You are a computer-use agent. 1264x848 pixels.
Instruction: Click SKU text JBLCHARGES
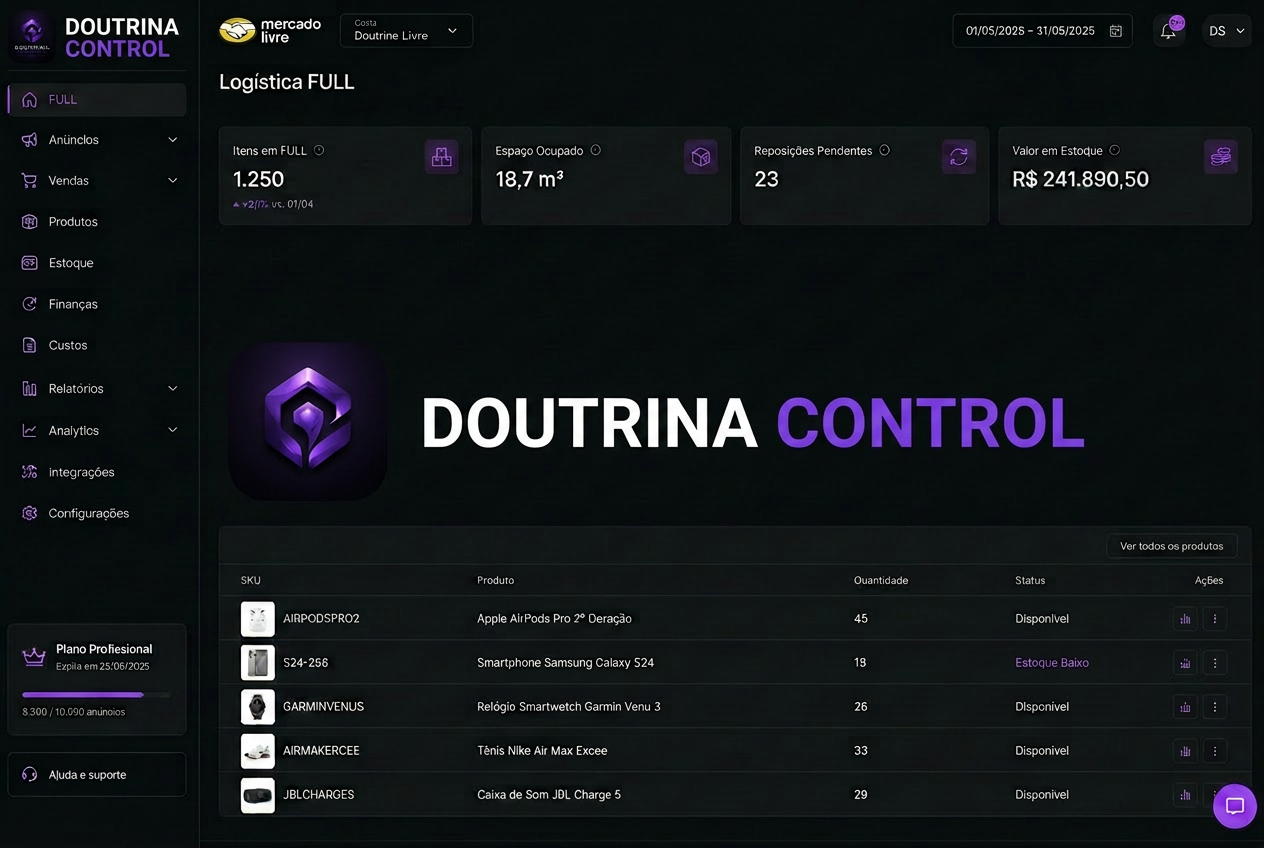[319, 795]
